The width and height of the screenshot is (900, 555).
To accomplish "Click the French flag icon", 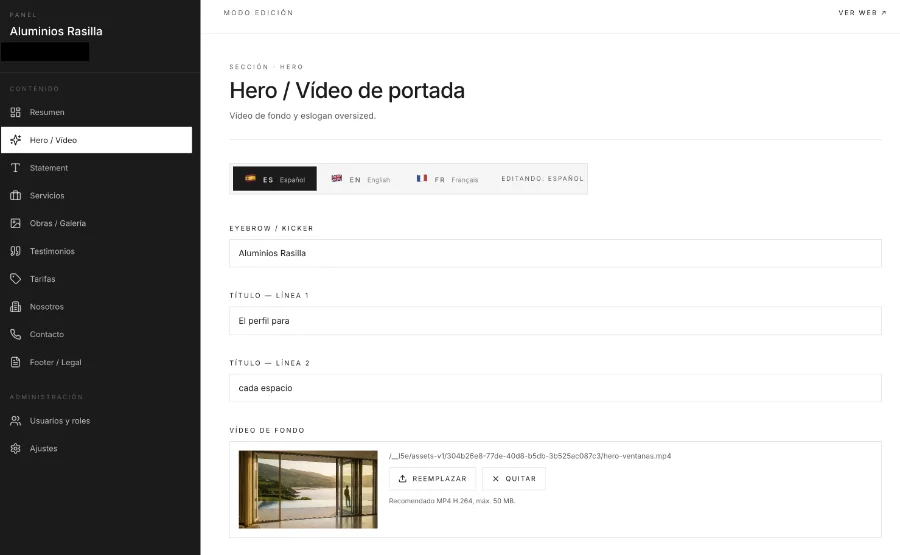I will [x=422, y=178].
